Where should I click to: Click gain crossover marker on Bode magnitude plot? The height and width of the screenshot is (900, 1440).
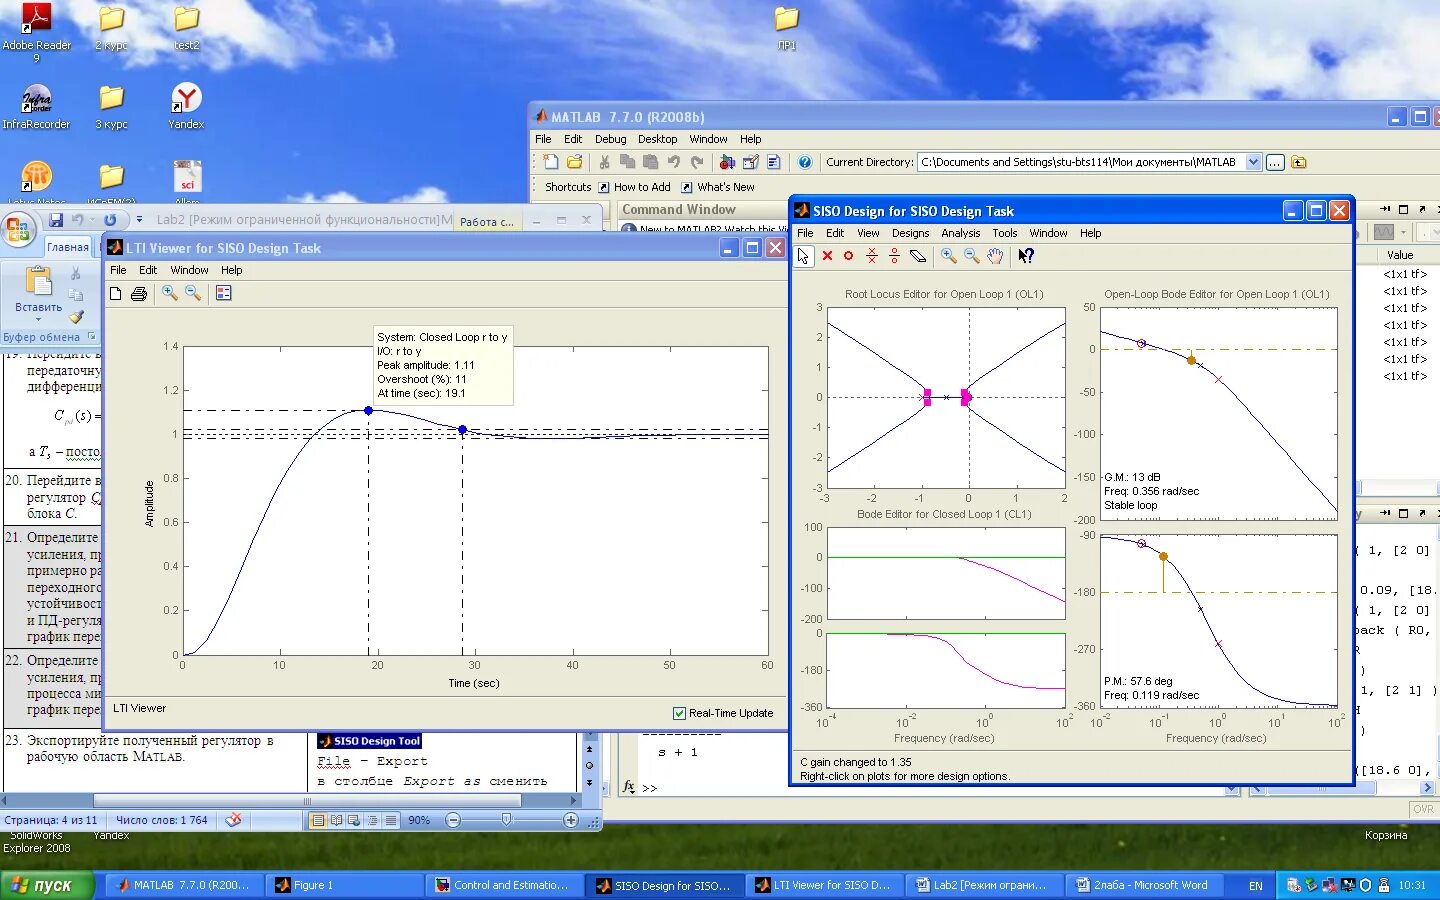1191,359
